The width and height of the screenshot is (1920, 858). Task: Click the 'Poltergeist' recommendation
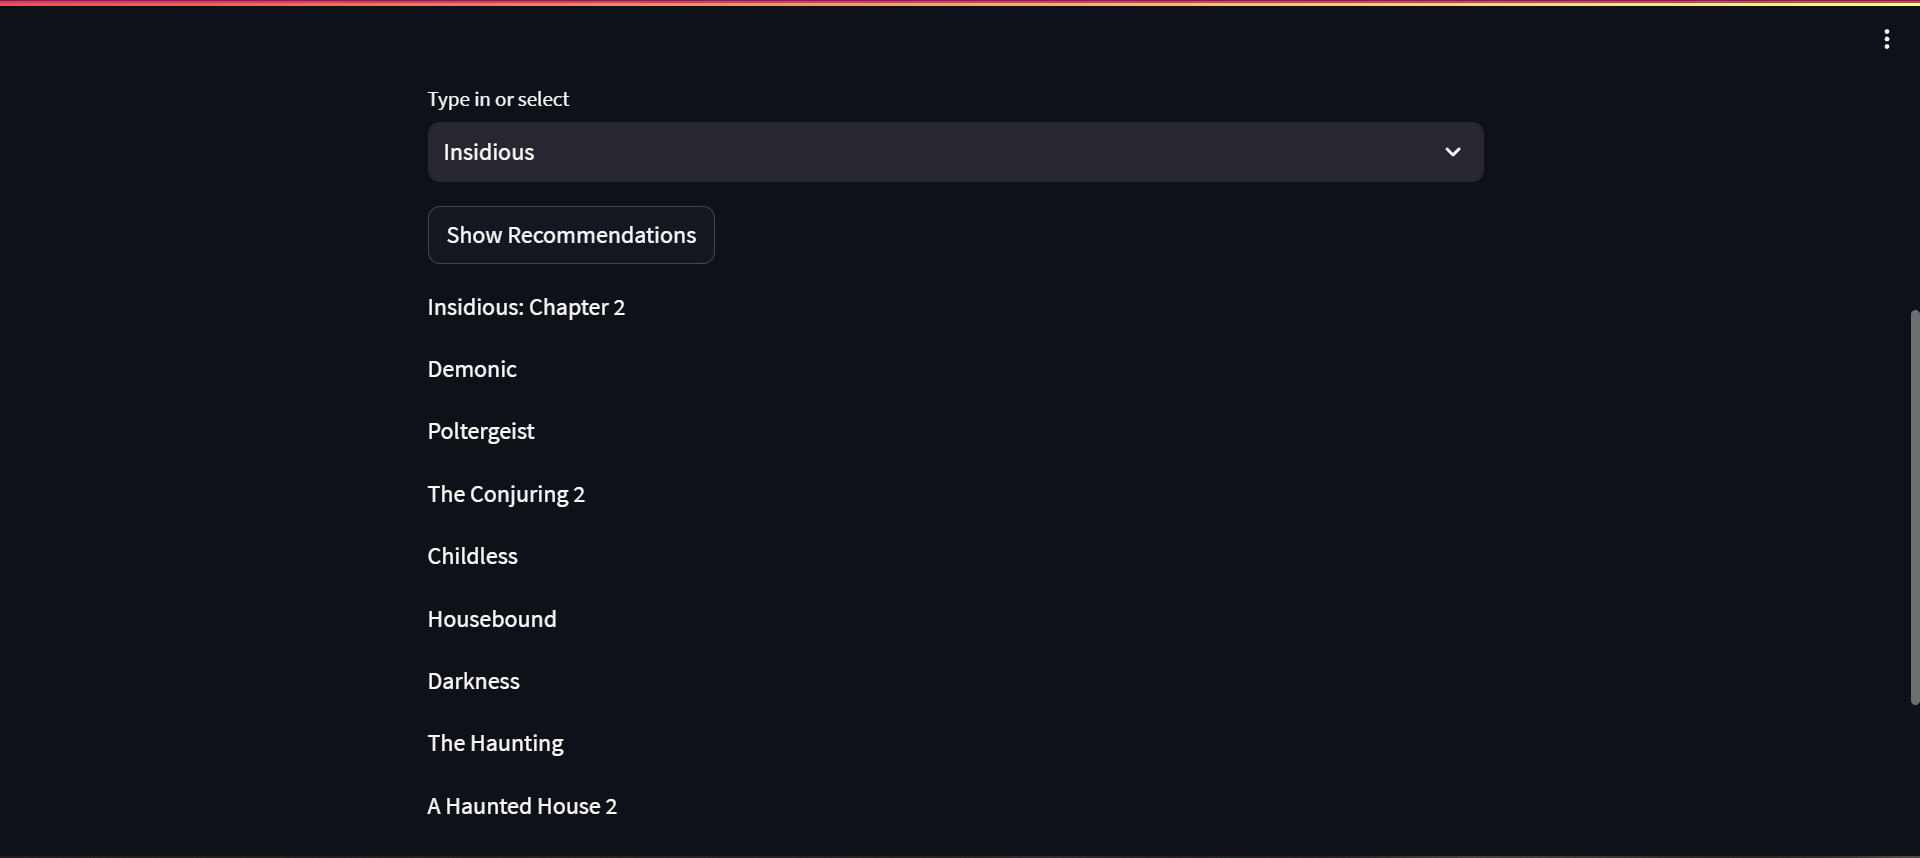pyautogui.click(x=481, y=431)
